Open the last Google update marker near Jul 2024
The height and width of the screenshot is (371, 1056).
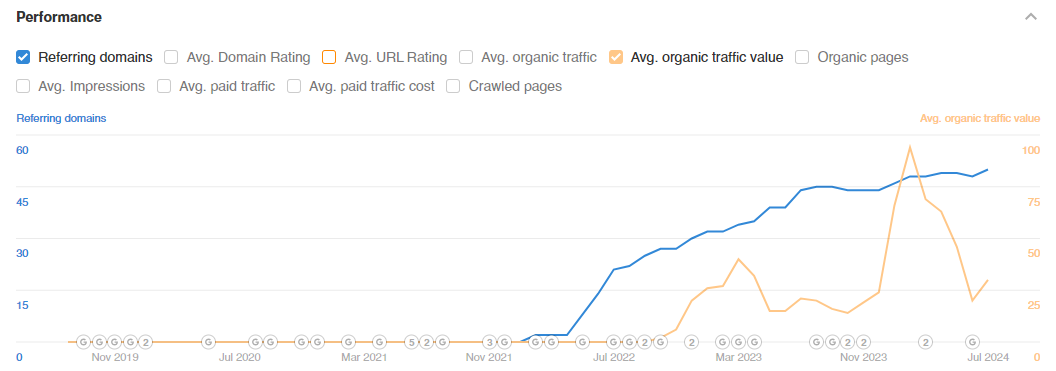coord(972,342)
